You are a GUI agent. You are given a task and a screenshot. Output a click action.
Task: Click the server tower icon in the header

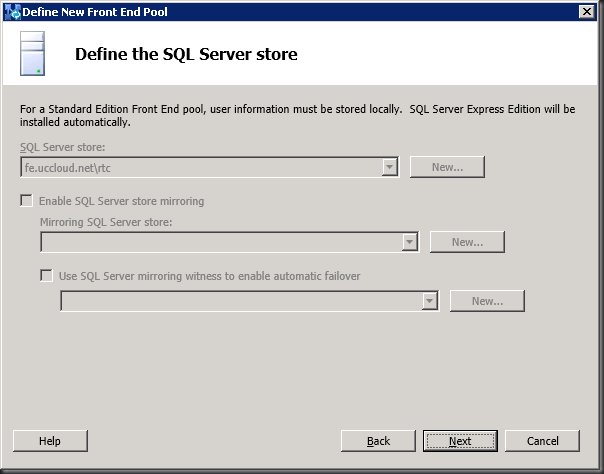point(32,54)
